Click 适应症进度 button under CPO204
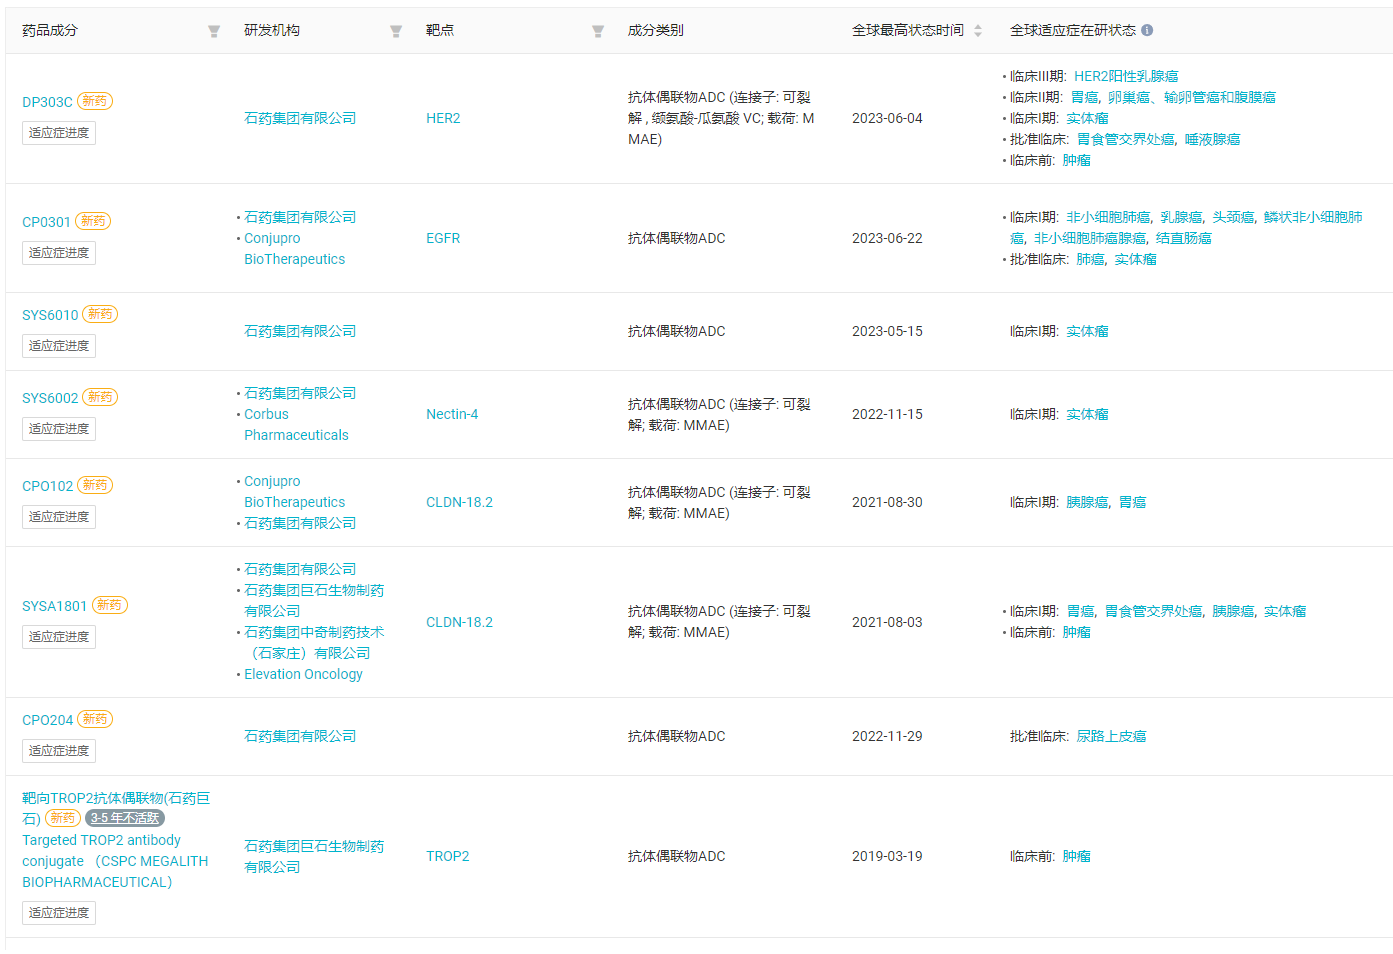1393x954 pixels. [x=59, y=751]
